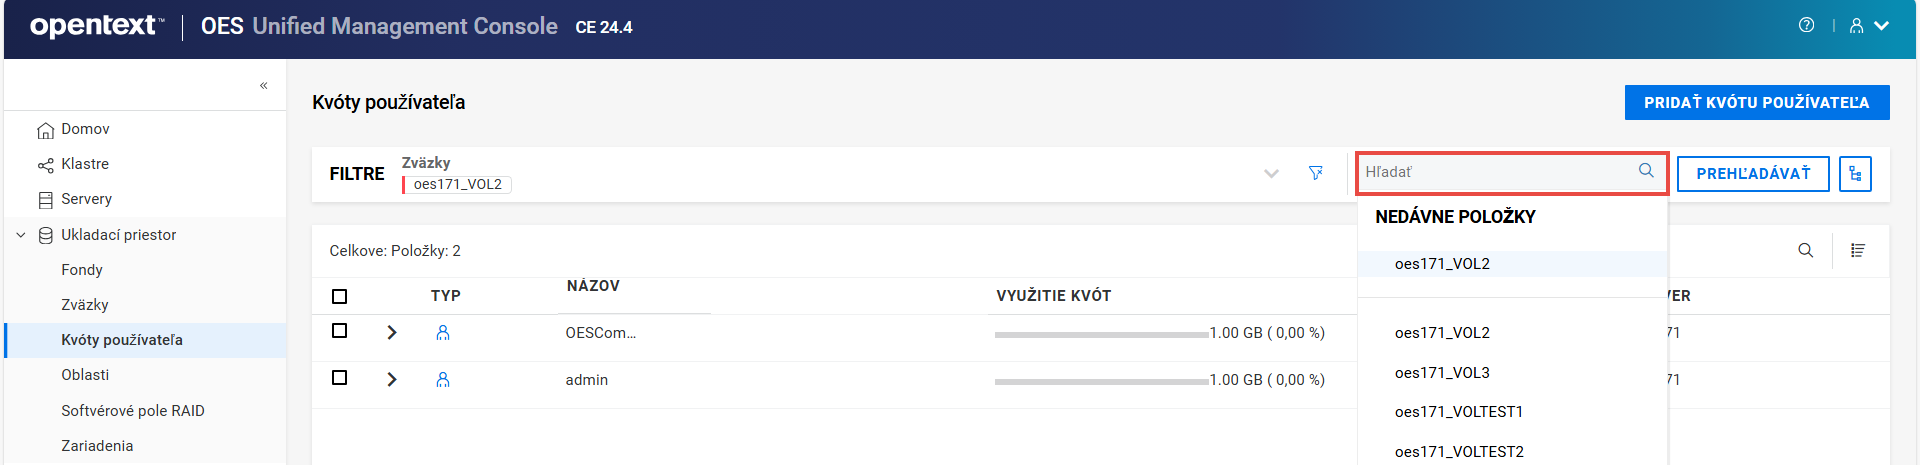Select oes171_VOL3 from the suggestions list
The width and height of the screenshot is (1920, 465).
pyautogui.click(x=1442, y=373)
